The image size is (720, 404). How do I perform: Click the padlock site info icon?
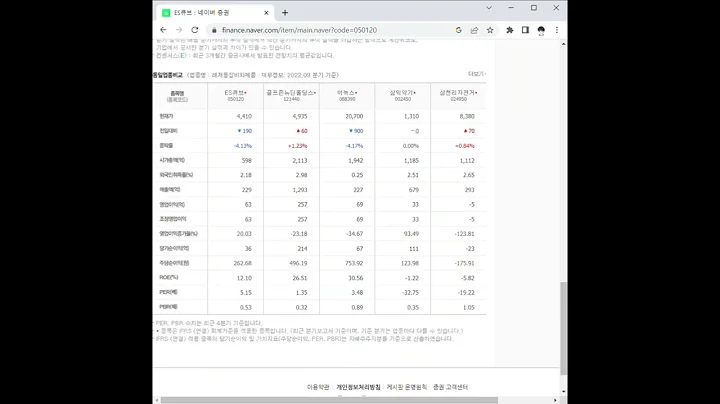(214, 30)
